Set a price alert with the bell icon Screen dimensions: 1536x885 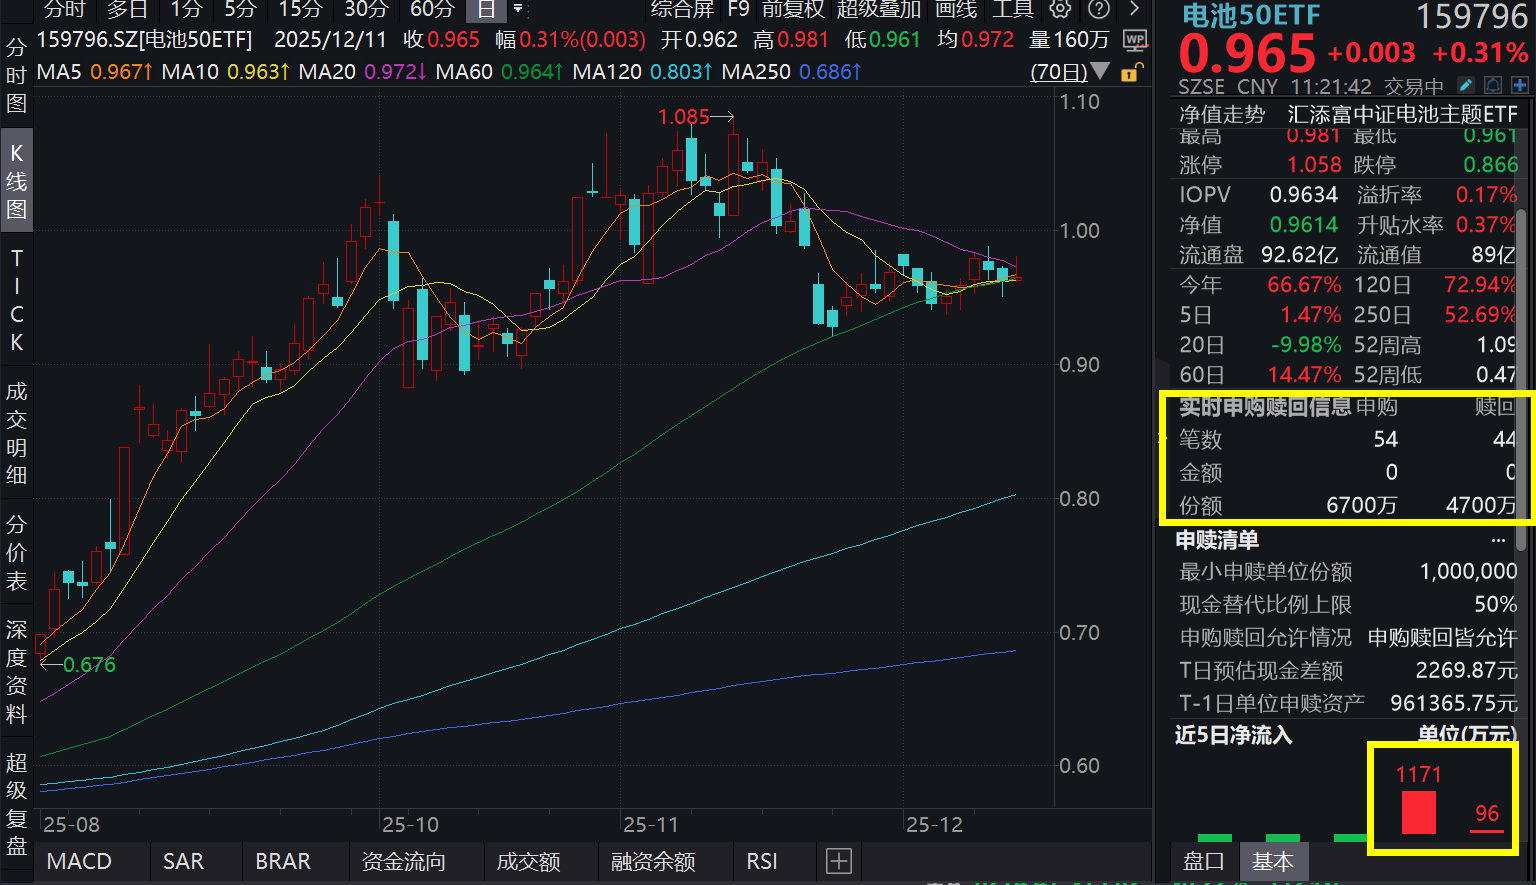pyautogui.click(x=1493, y=86)
